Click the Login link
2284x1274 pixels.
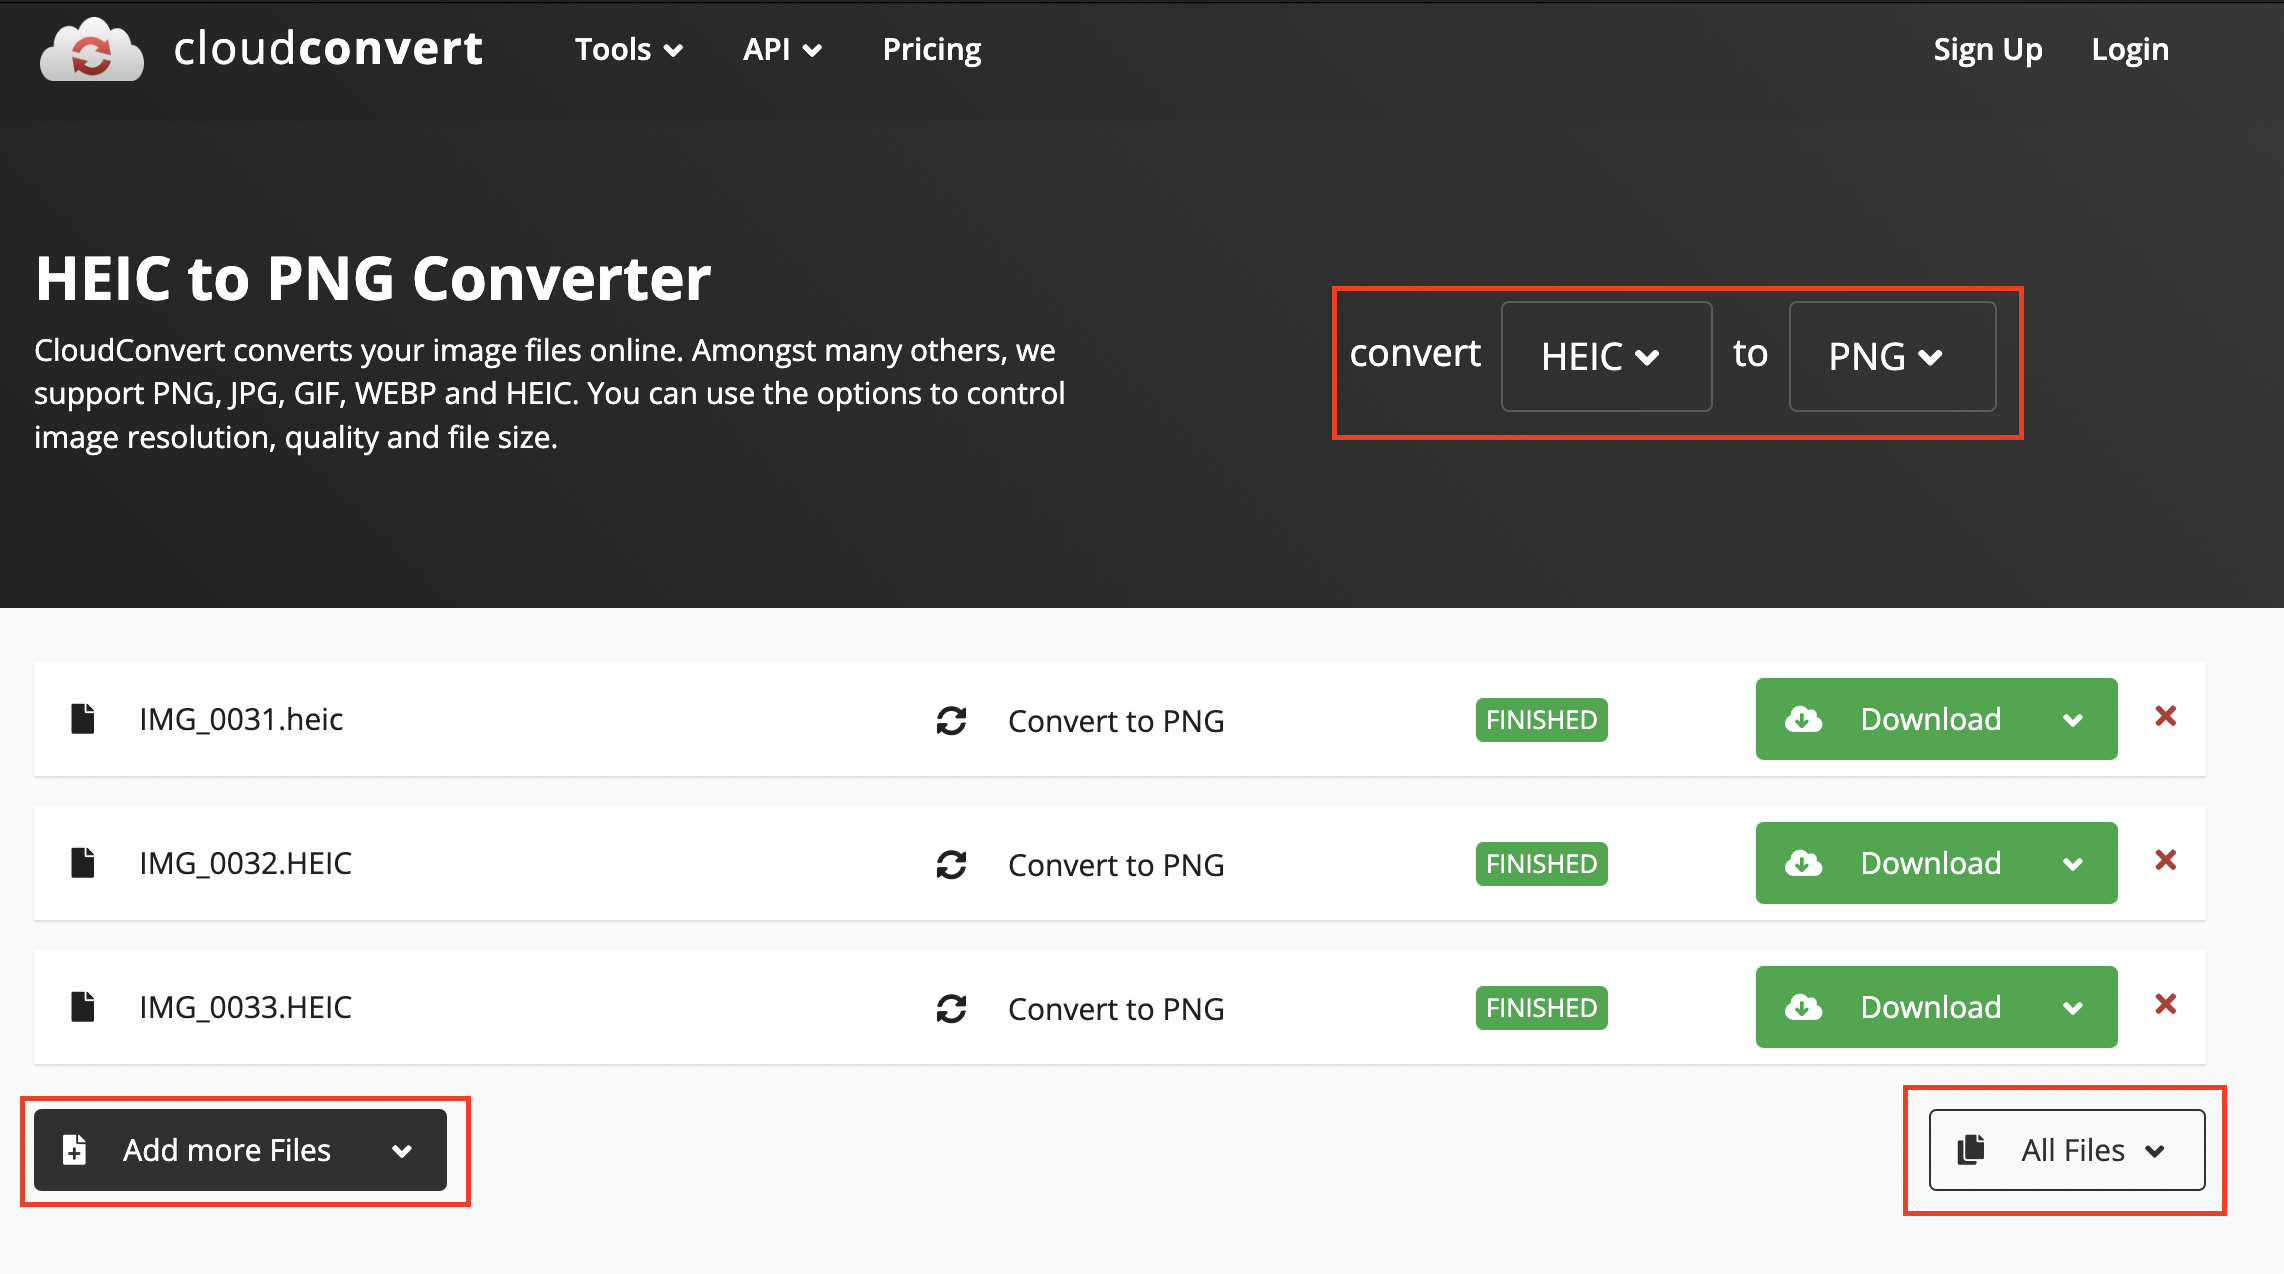[2130, 49]
